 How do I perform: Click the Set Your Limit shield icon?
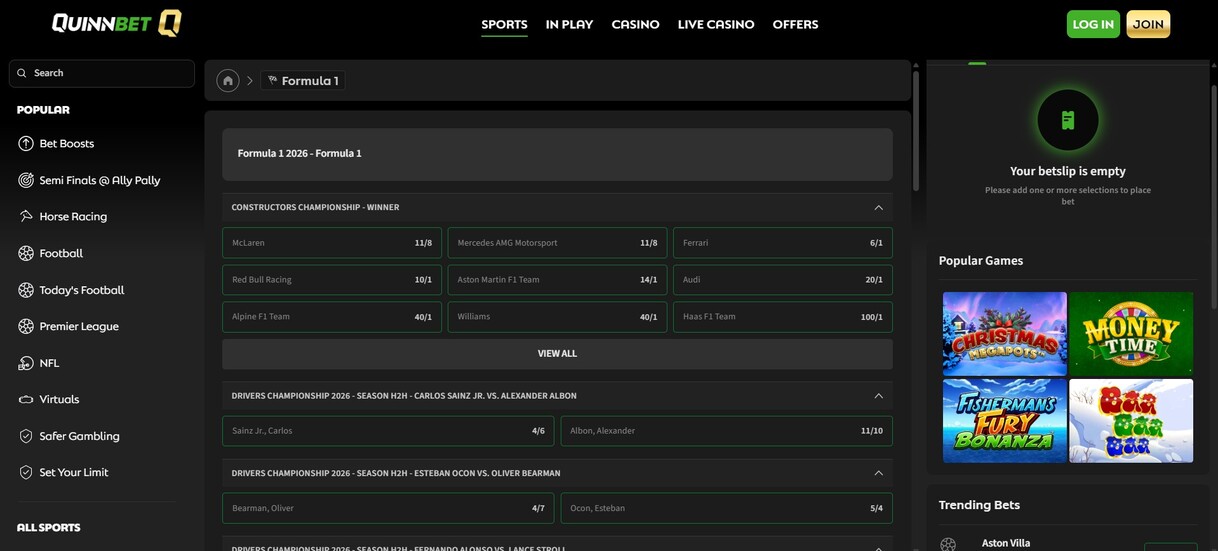click(x=26, y=472)
